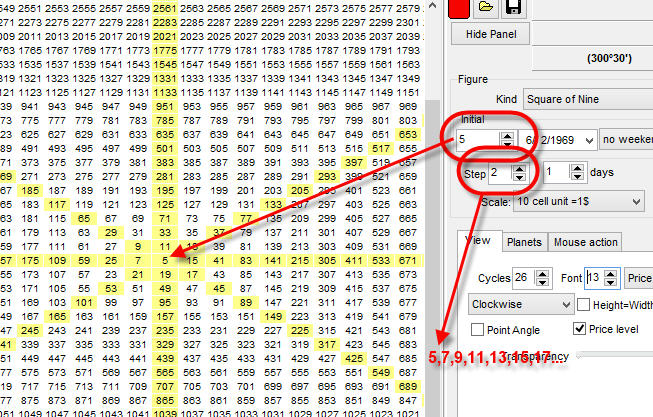Click highlighted cell 293 in the grid
Viewport: 653px width, 417px height.
(327, 177)
